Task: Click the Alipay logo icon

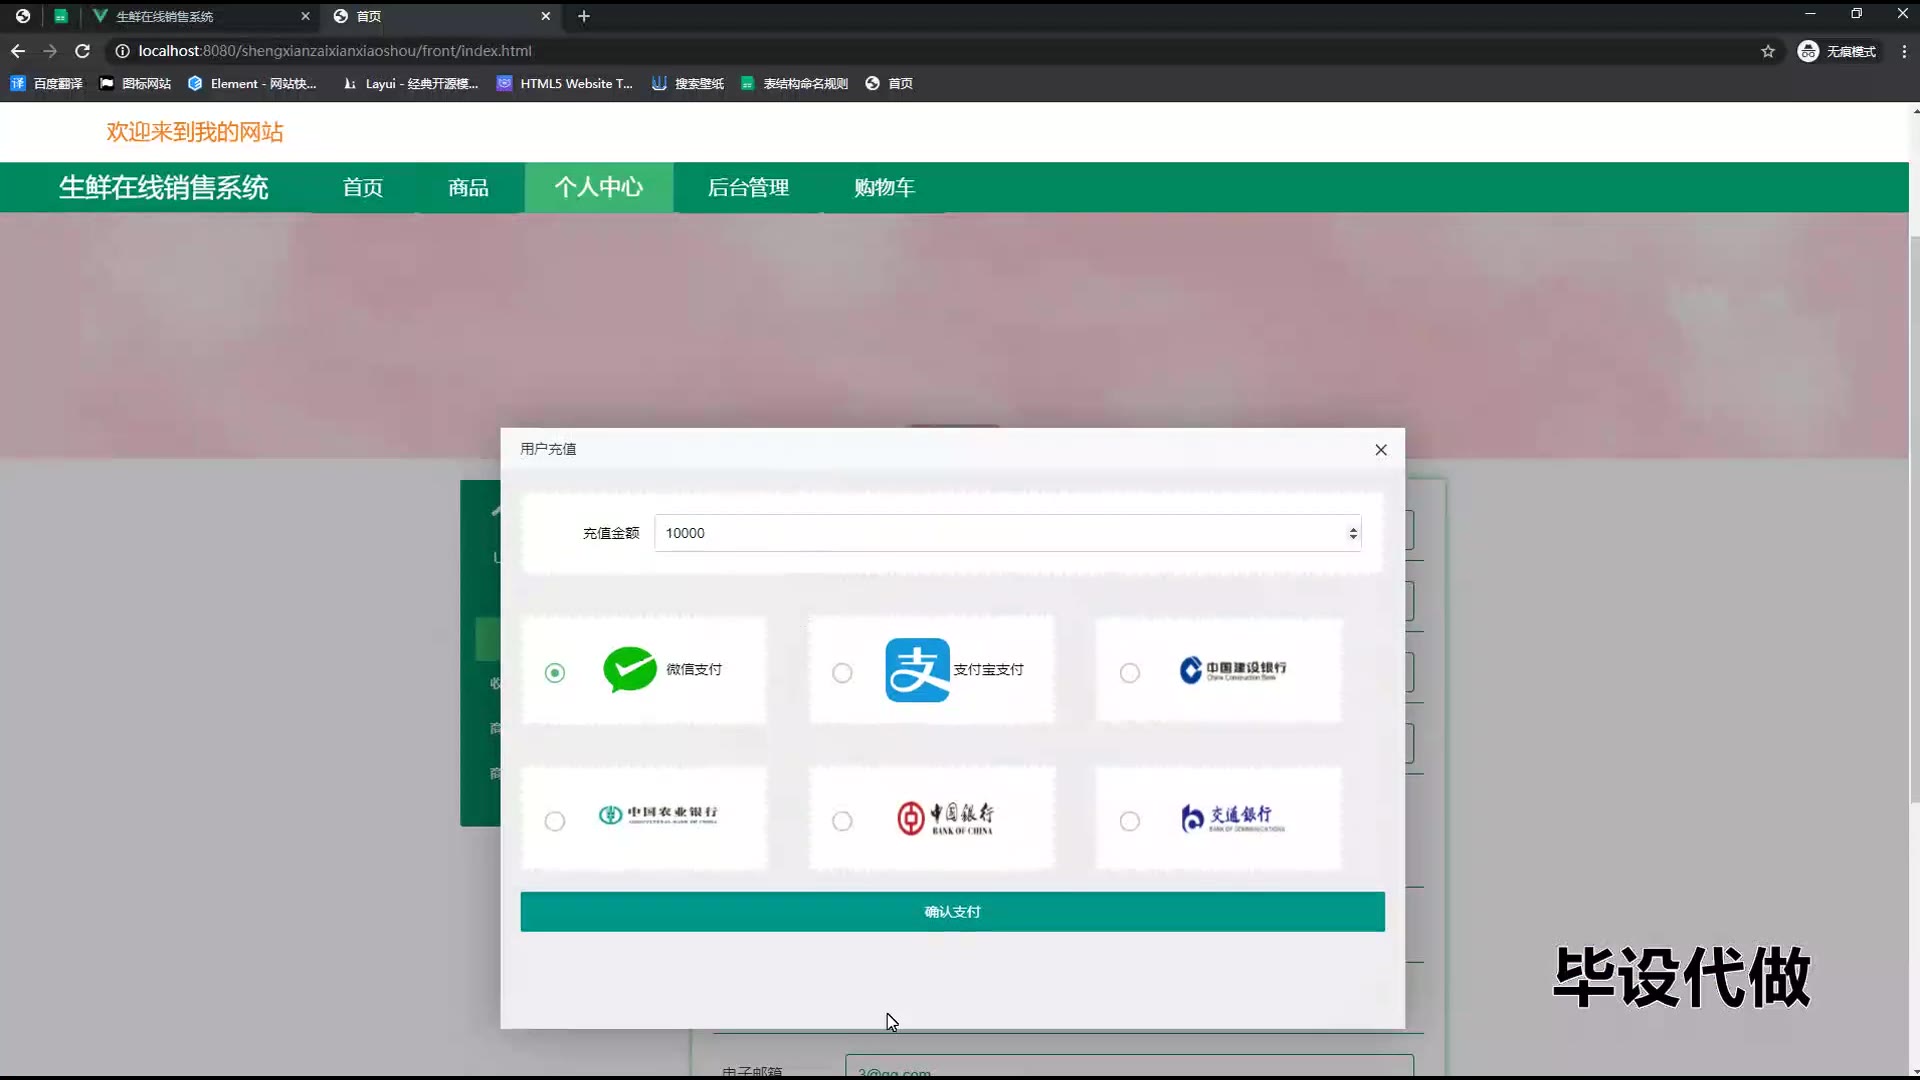Action: click(917, 670)
